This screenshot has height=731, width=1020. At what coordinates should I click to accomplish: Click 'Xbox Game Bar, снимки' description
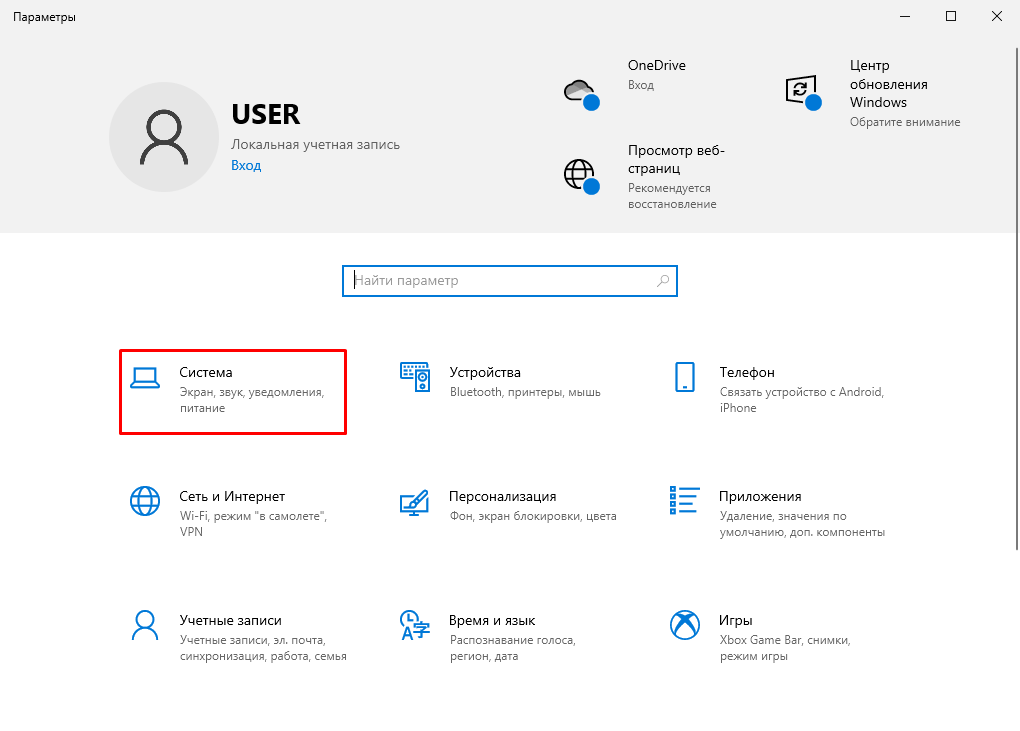coord(785,648)
